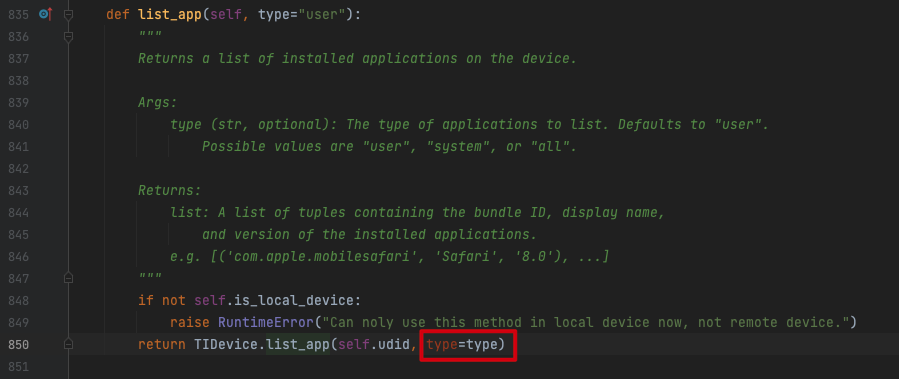
Task: Collapse the docstring fold marker on line 836
Action: pos(68,37)
